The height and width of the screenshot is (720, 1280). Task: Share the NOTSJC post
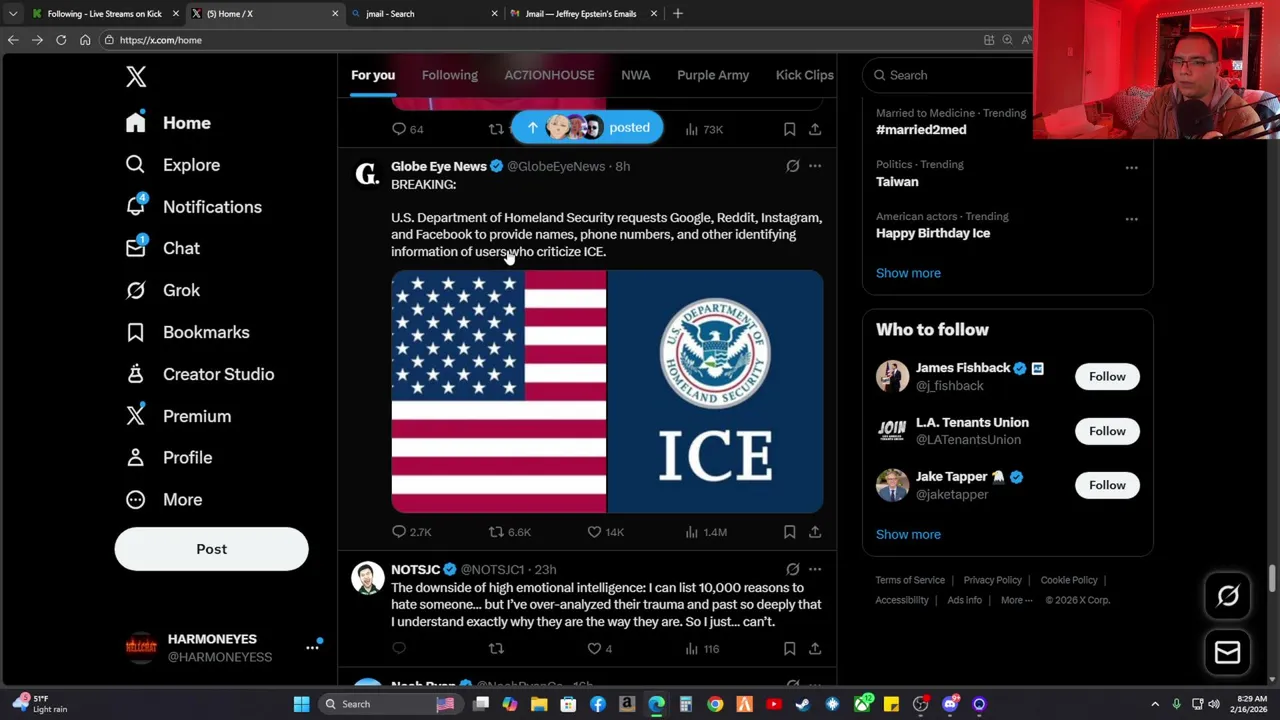point(815,649)
